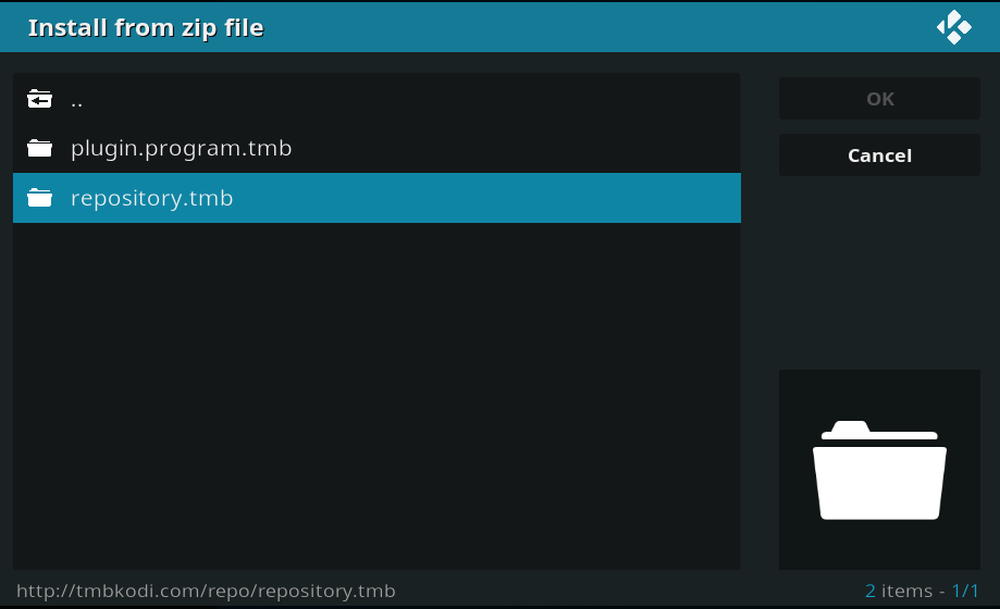The height and width of the screenshot is (609, 1000).
Task: Click the "Install from zip file" title
Action: pos(146,28)
